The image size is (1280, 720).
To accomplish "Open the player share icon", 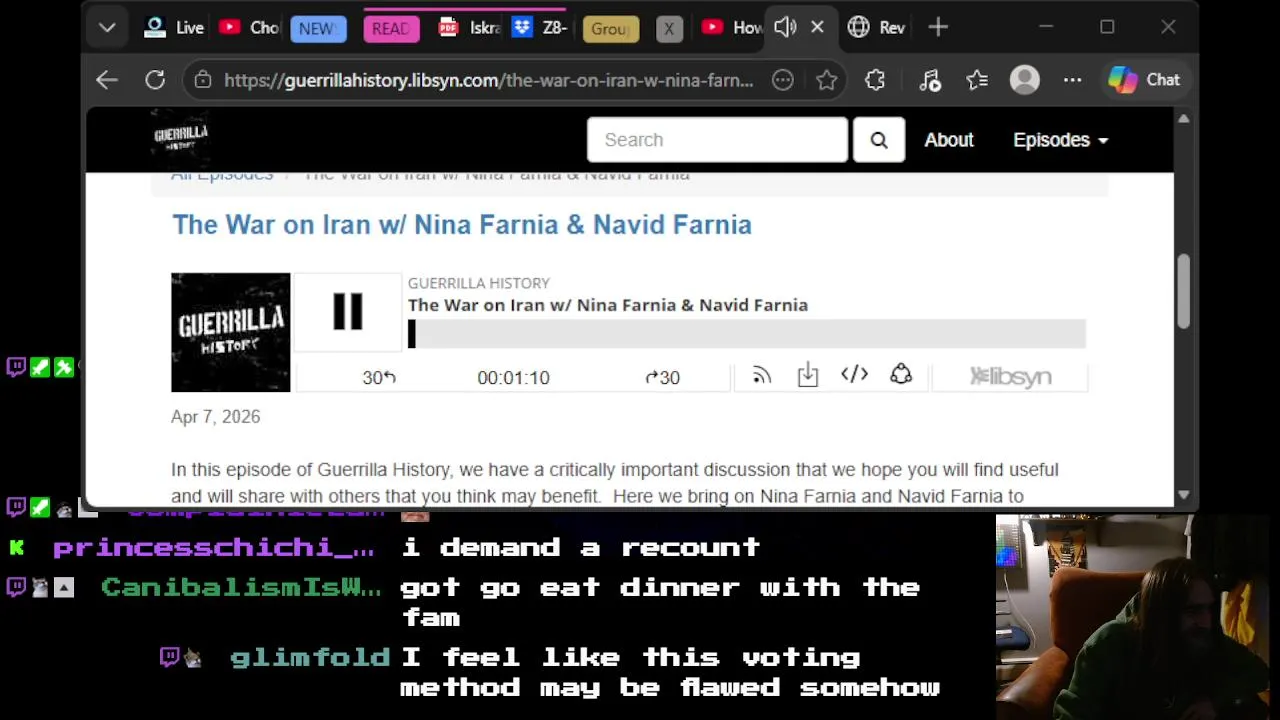I will coord(901,375).
